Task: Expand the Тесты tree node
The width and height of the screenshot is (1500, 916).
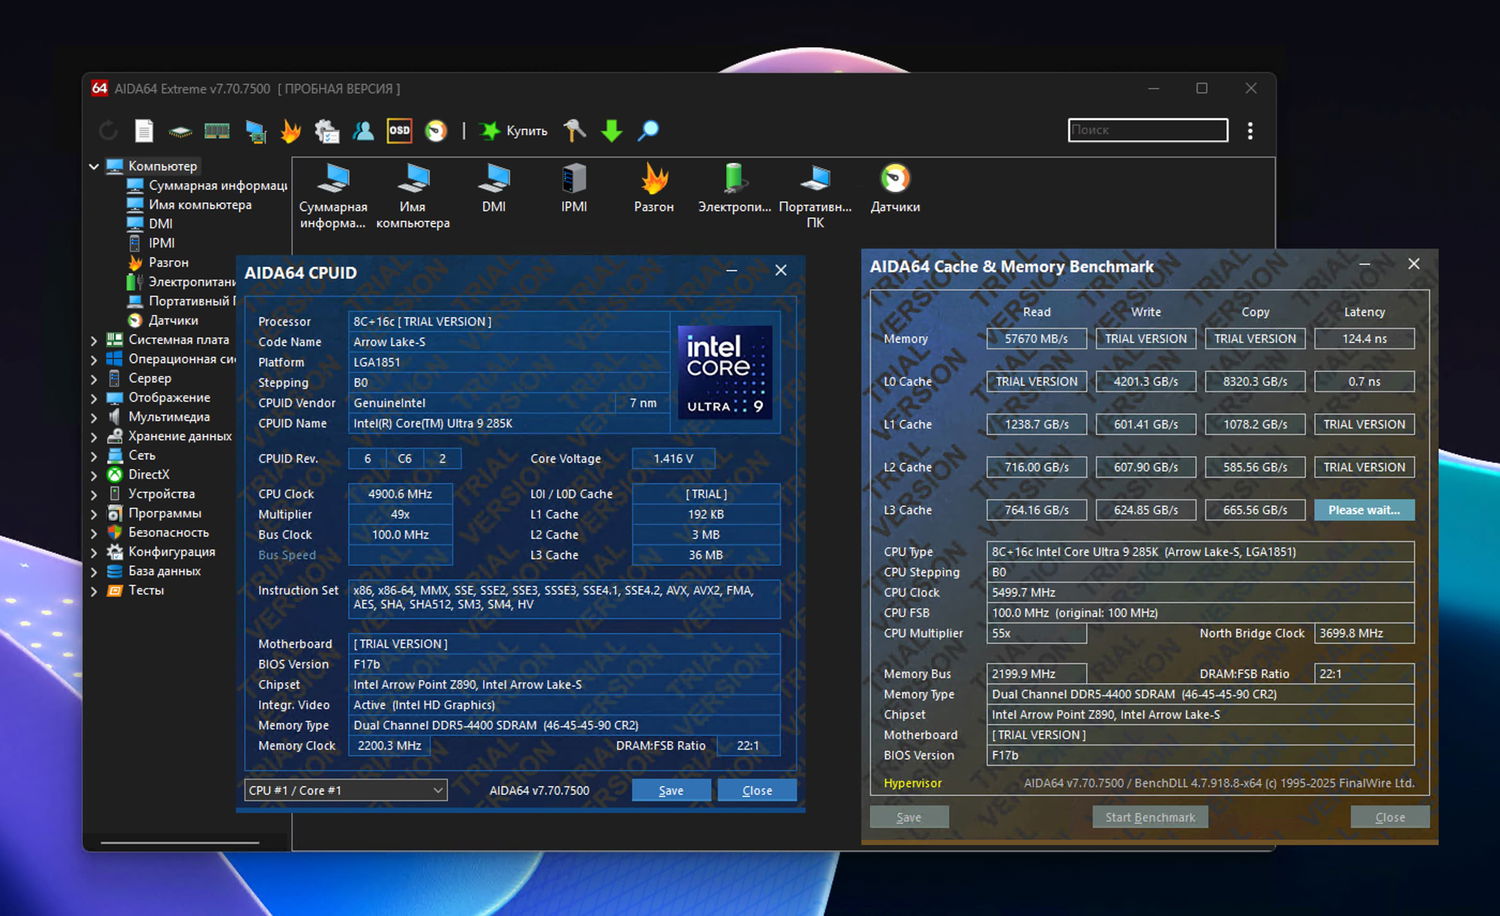Action: click(x=94, y=591)
